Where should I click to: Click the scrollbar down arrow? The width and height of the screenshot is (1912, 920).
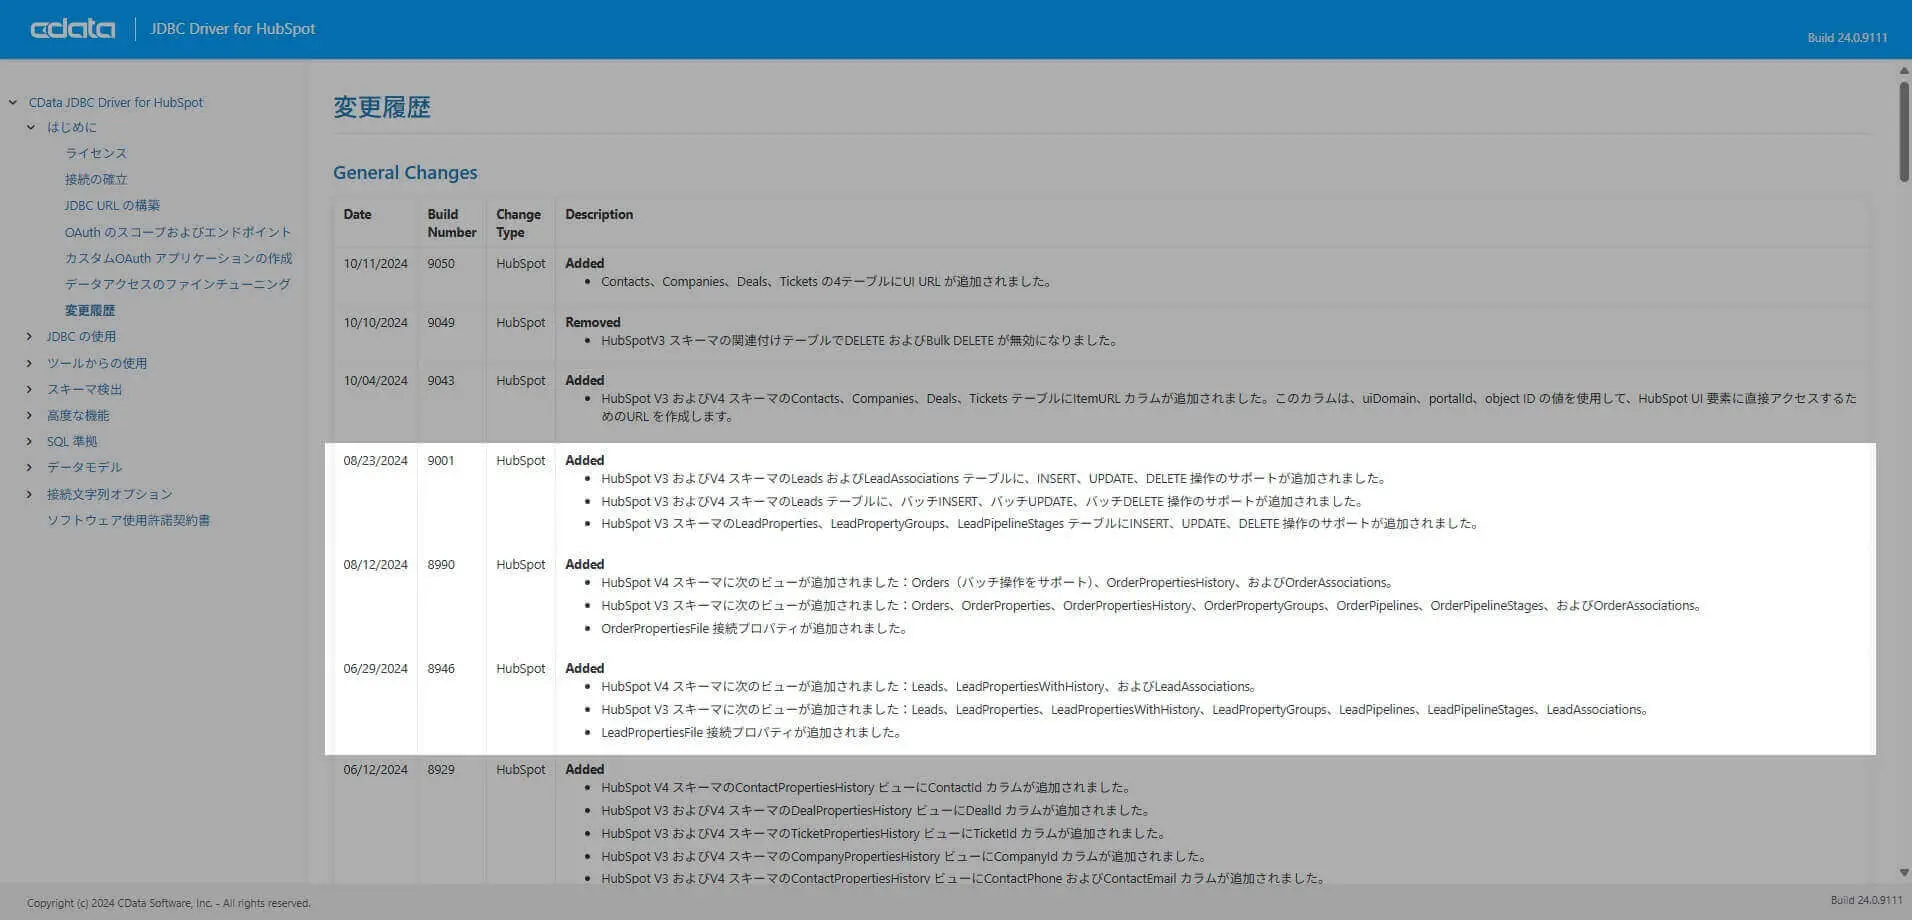pyautogui.click(x=1903, y=873)
